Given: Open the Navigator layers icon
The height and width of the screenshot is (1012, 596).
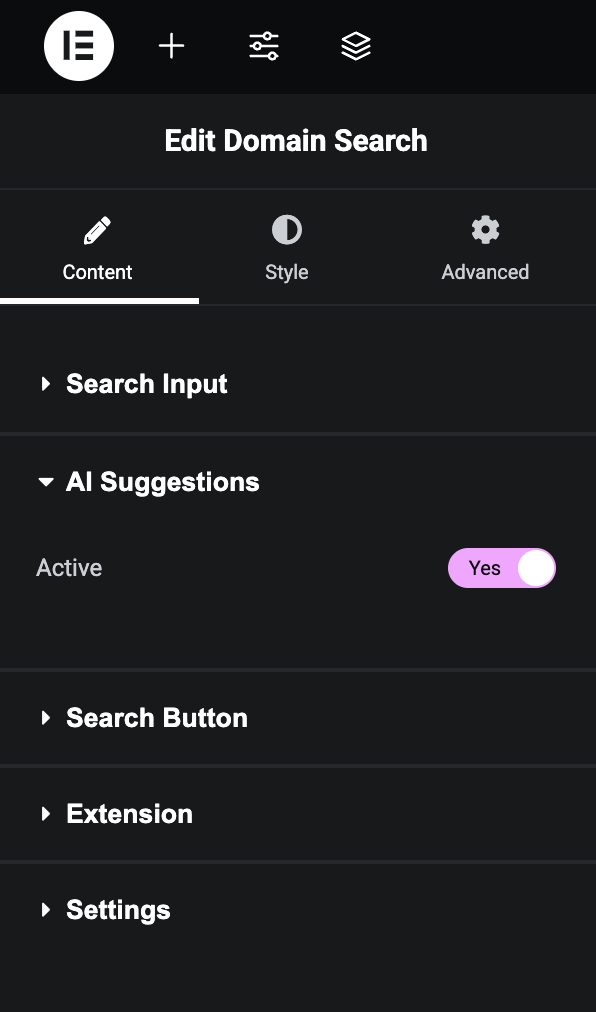Looking at the screenshot, I should (x=355, y=46).
